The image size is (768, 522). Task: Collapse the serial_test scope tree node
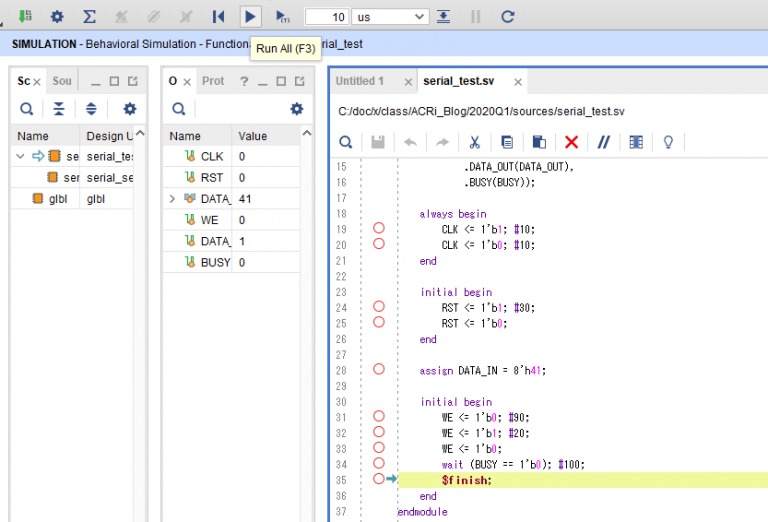21,156
